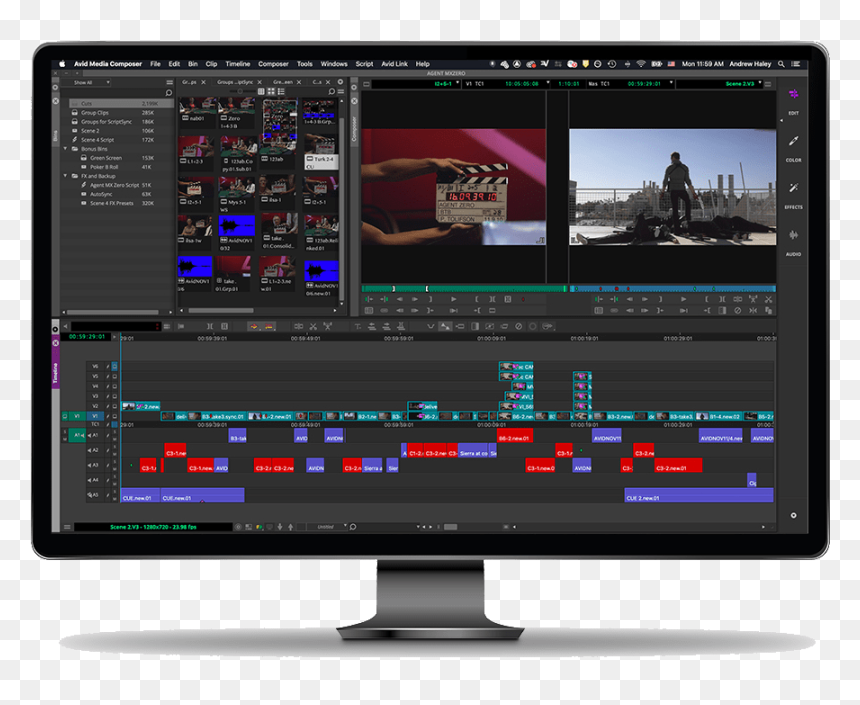Open macOS Spotlight search

coord(781,64)
